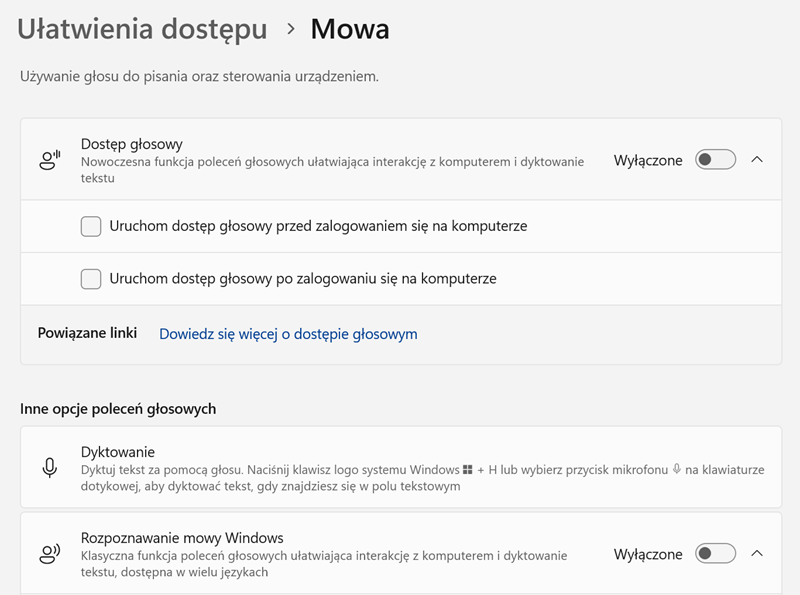Click the breadcrumb chevron before Mowa
Screen dimensions: 800x595
tap(291, 30)
